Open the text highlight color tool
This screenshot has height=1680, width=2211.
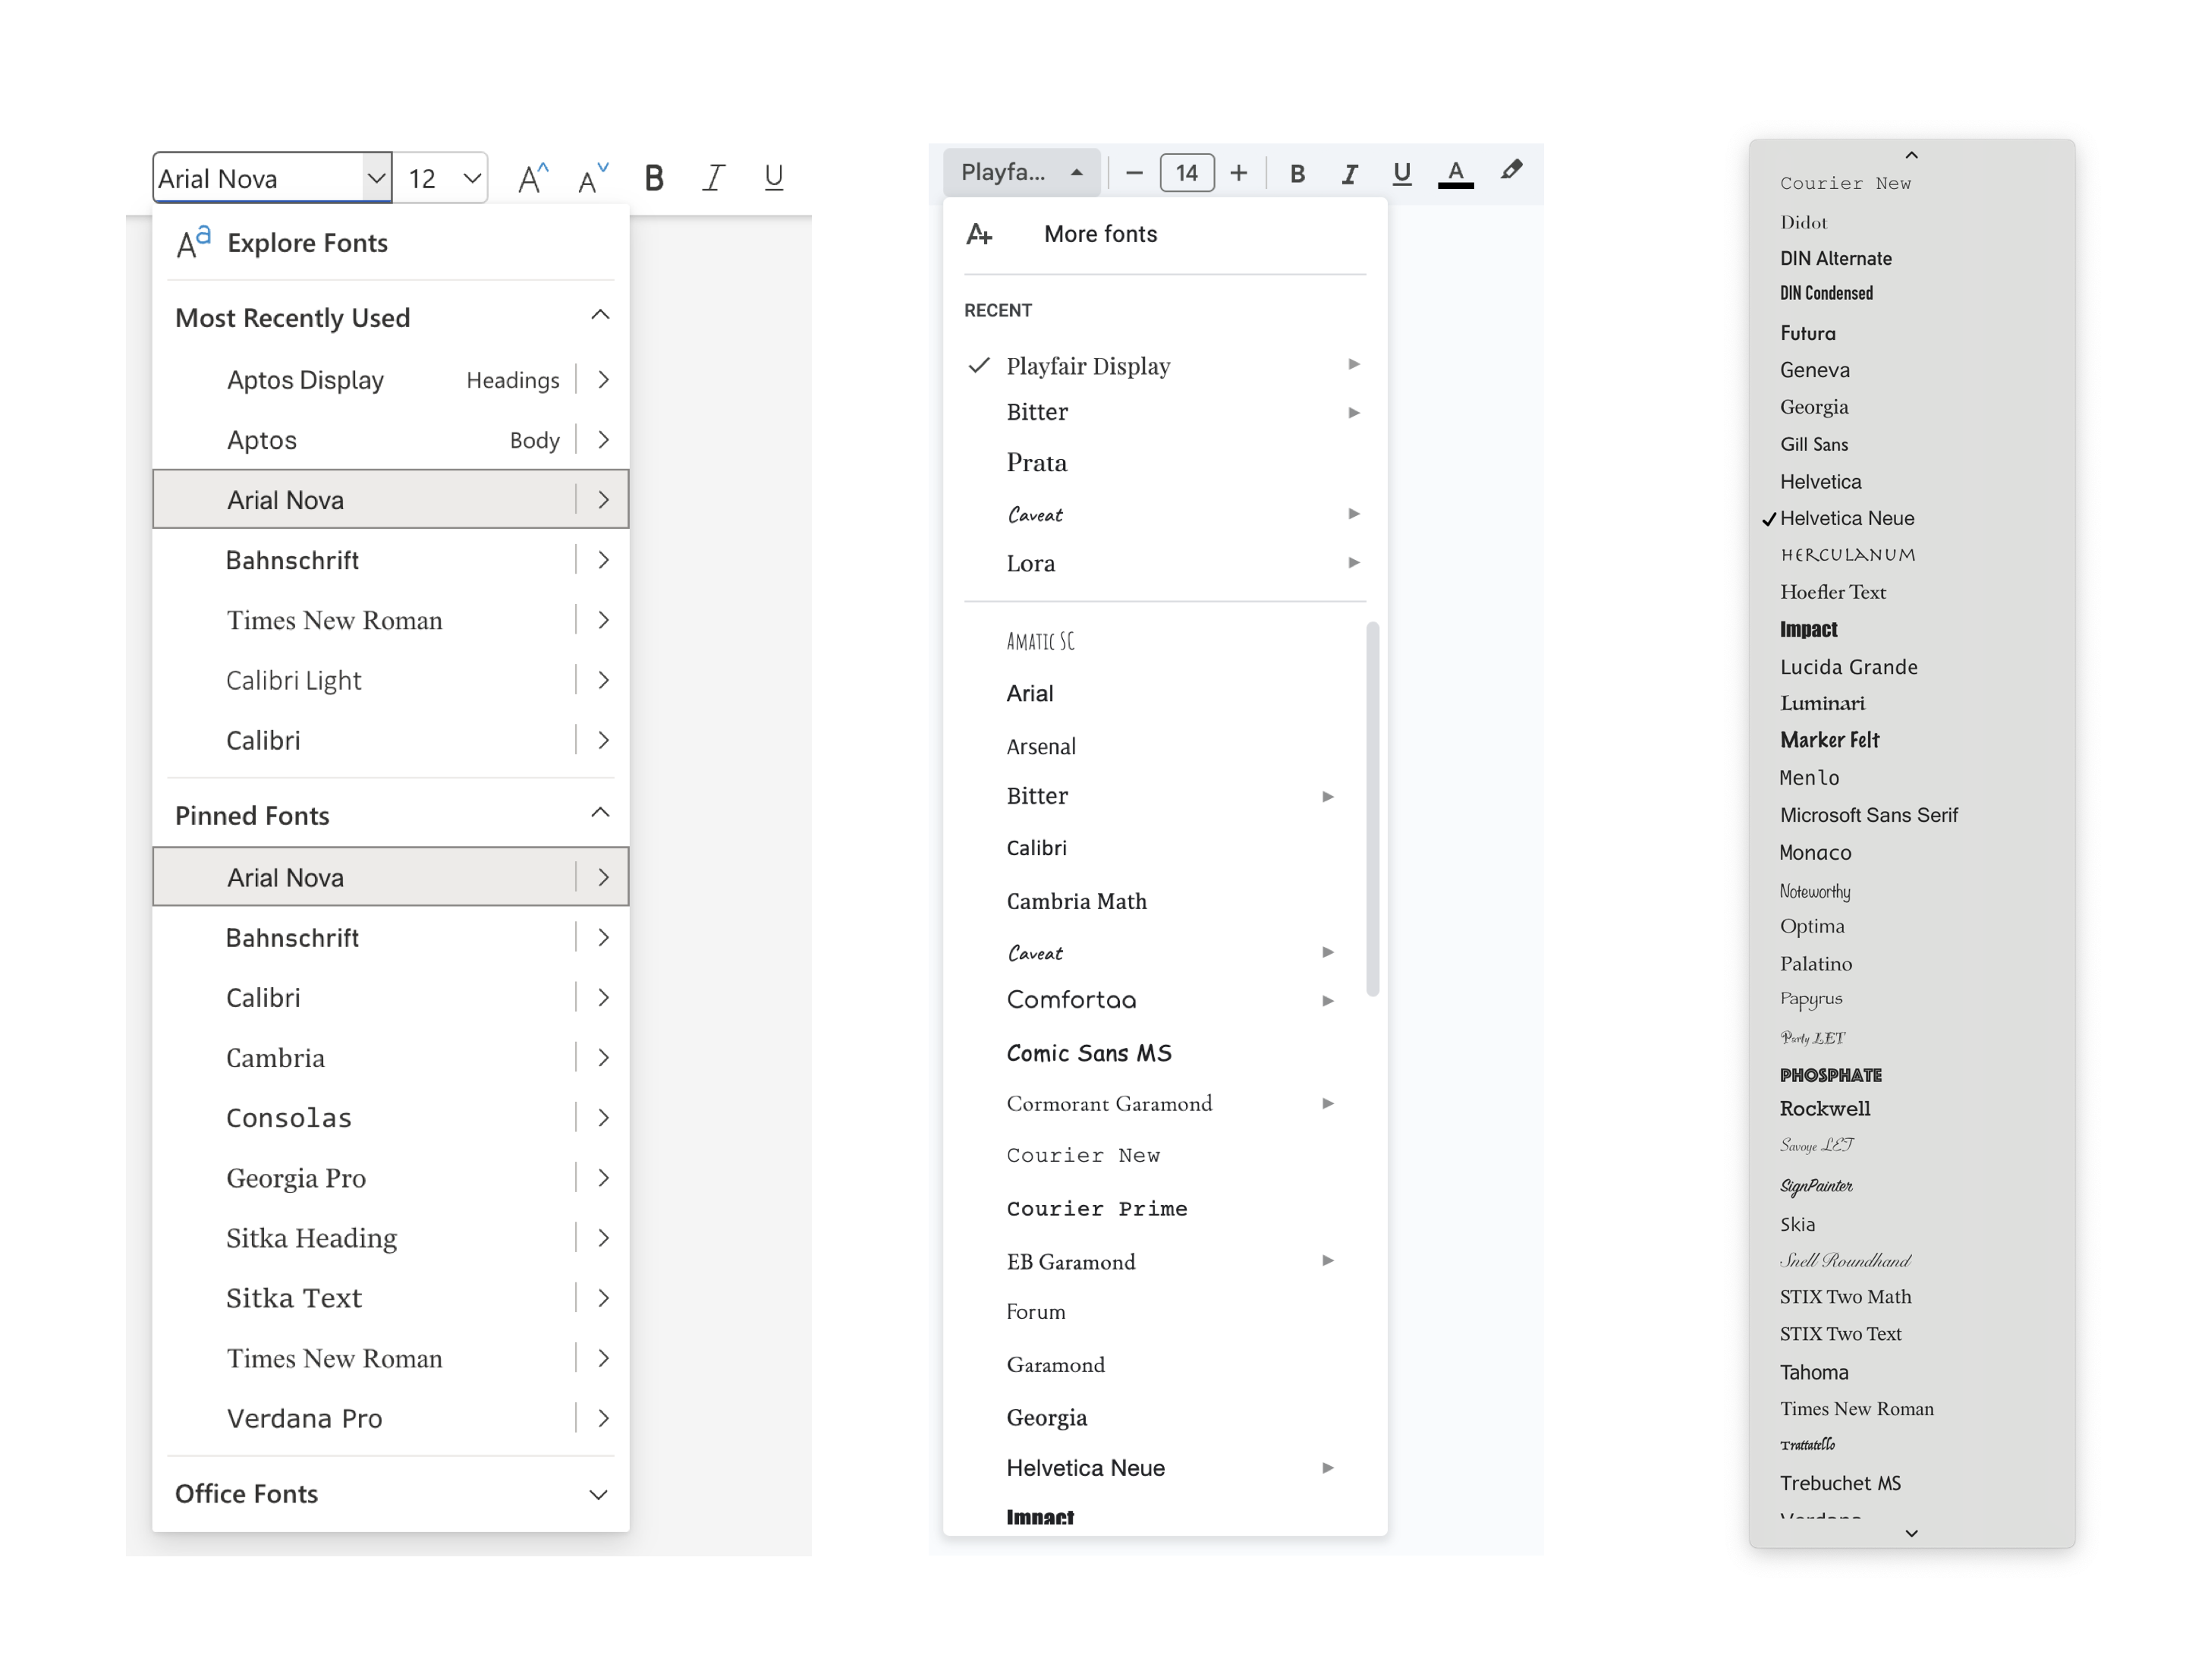tap(1511, 171)
